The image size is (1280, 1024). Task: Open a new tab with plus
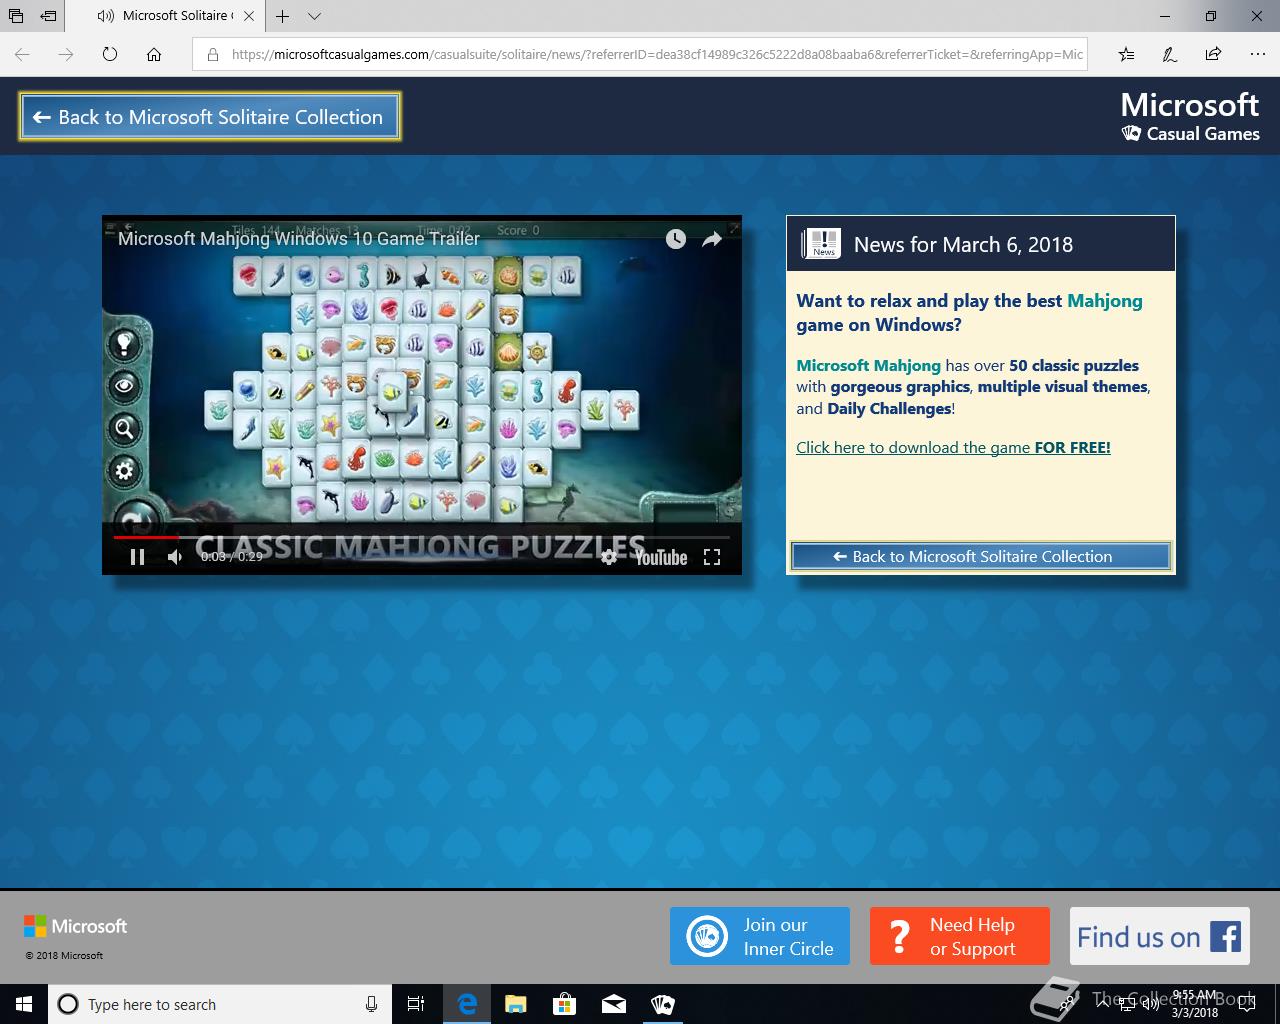coord(283,16)
